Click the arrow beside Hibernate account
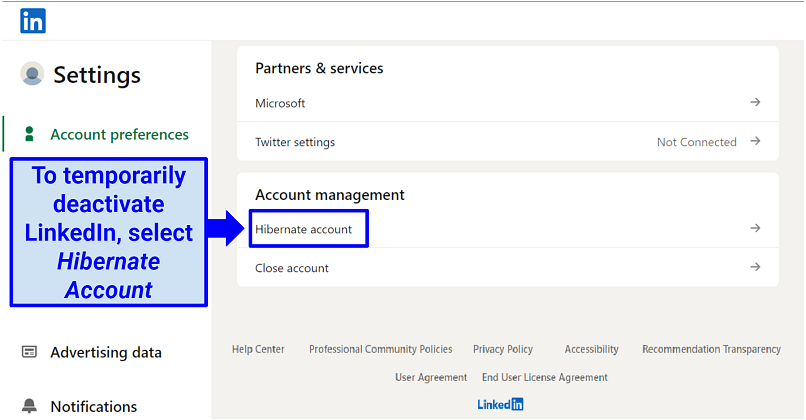 point(755,229)
